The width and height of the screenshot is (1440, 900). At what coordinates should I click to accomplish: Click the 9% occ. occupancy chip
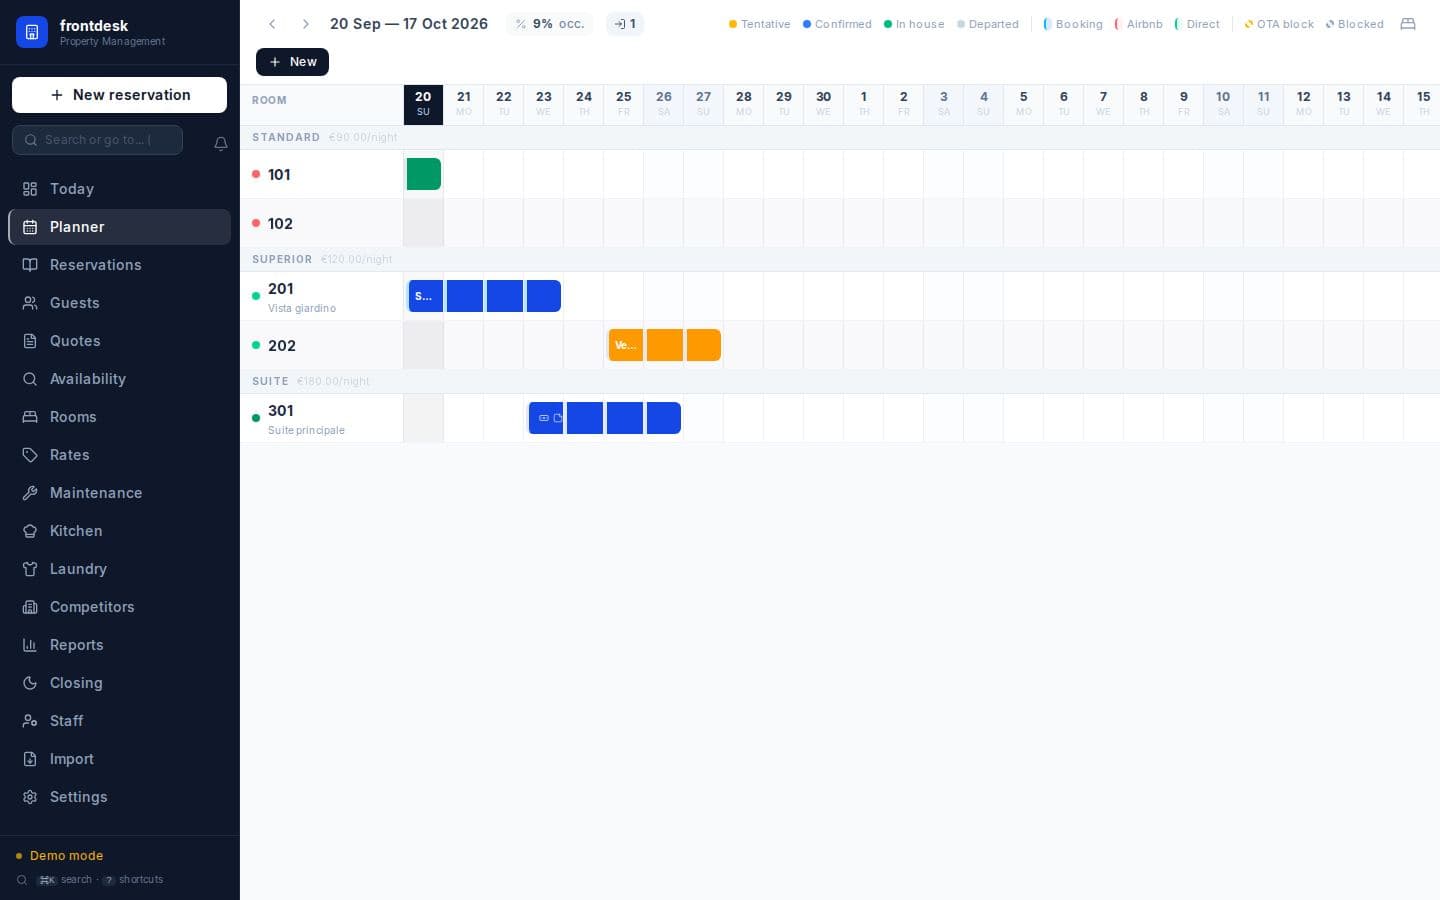(x=549, y=24)
